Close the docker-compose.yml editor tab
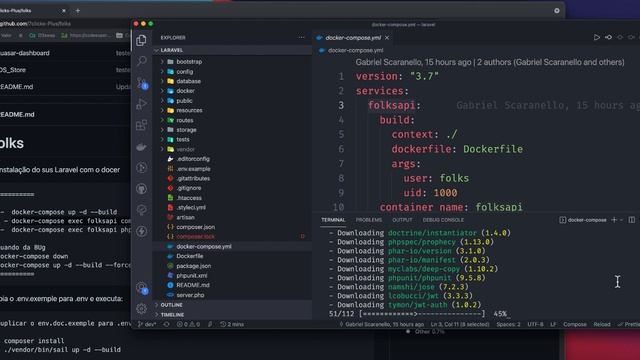 point(387,38)
